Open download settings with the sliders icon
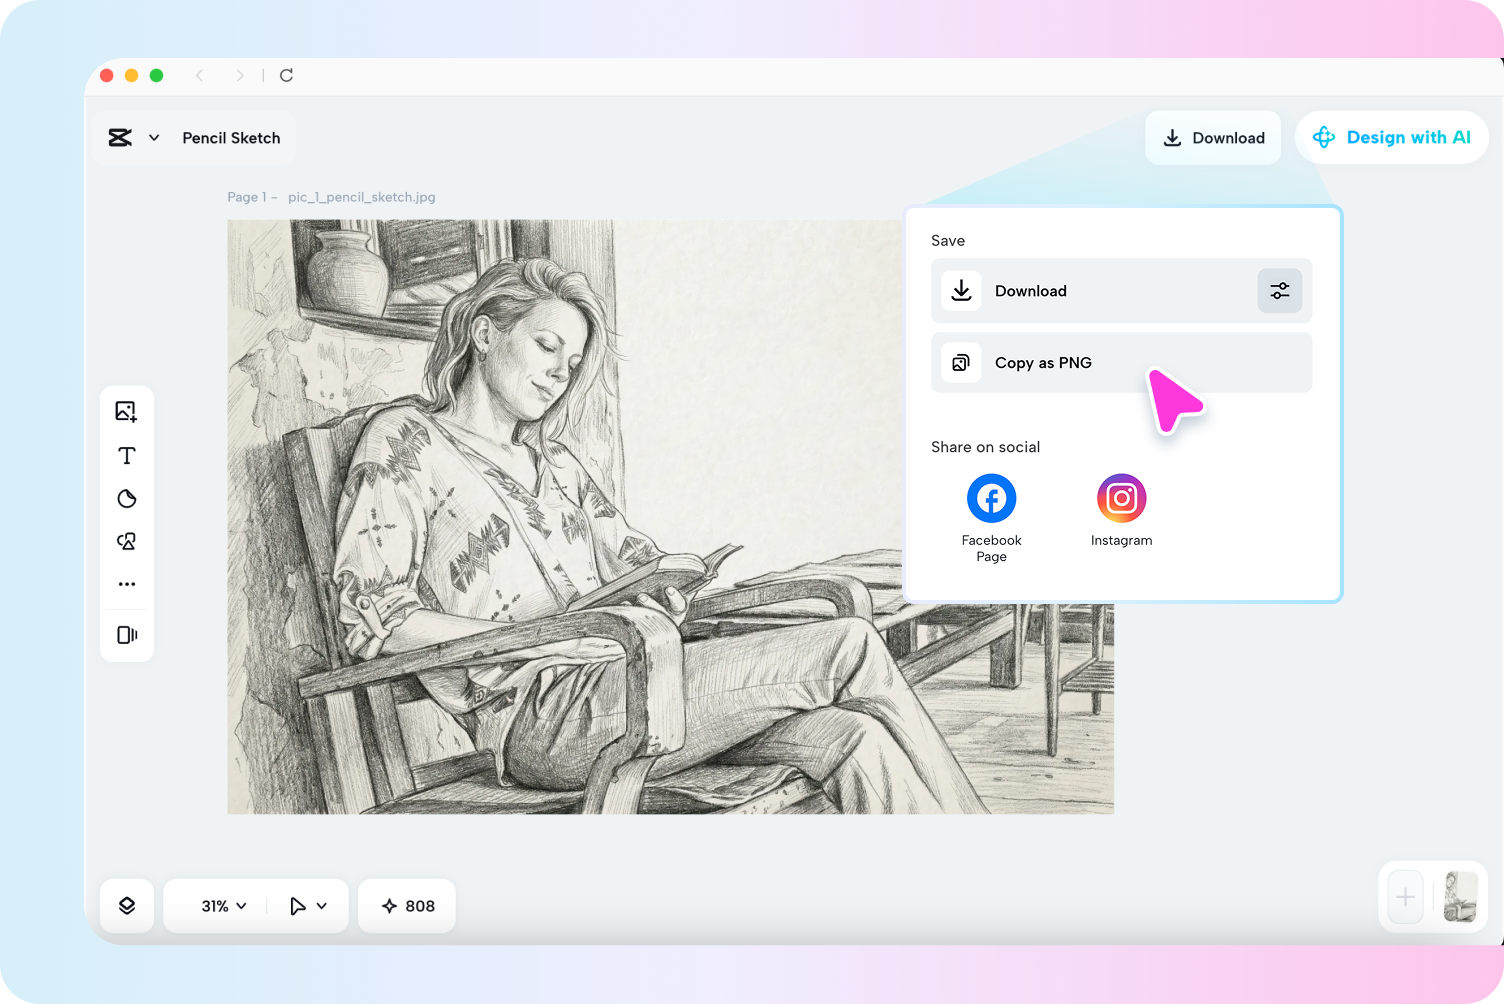This screenshot has height=1004, width=1504. (x=1280, y=290)
